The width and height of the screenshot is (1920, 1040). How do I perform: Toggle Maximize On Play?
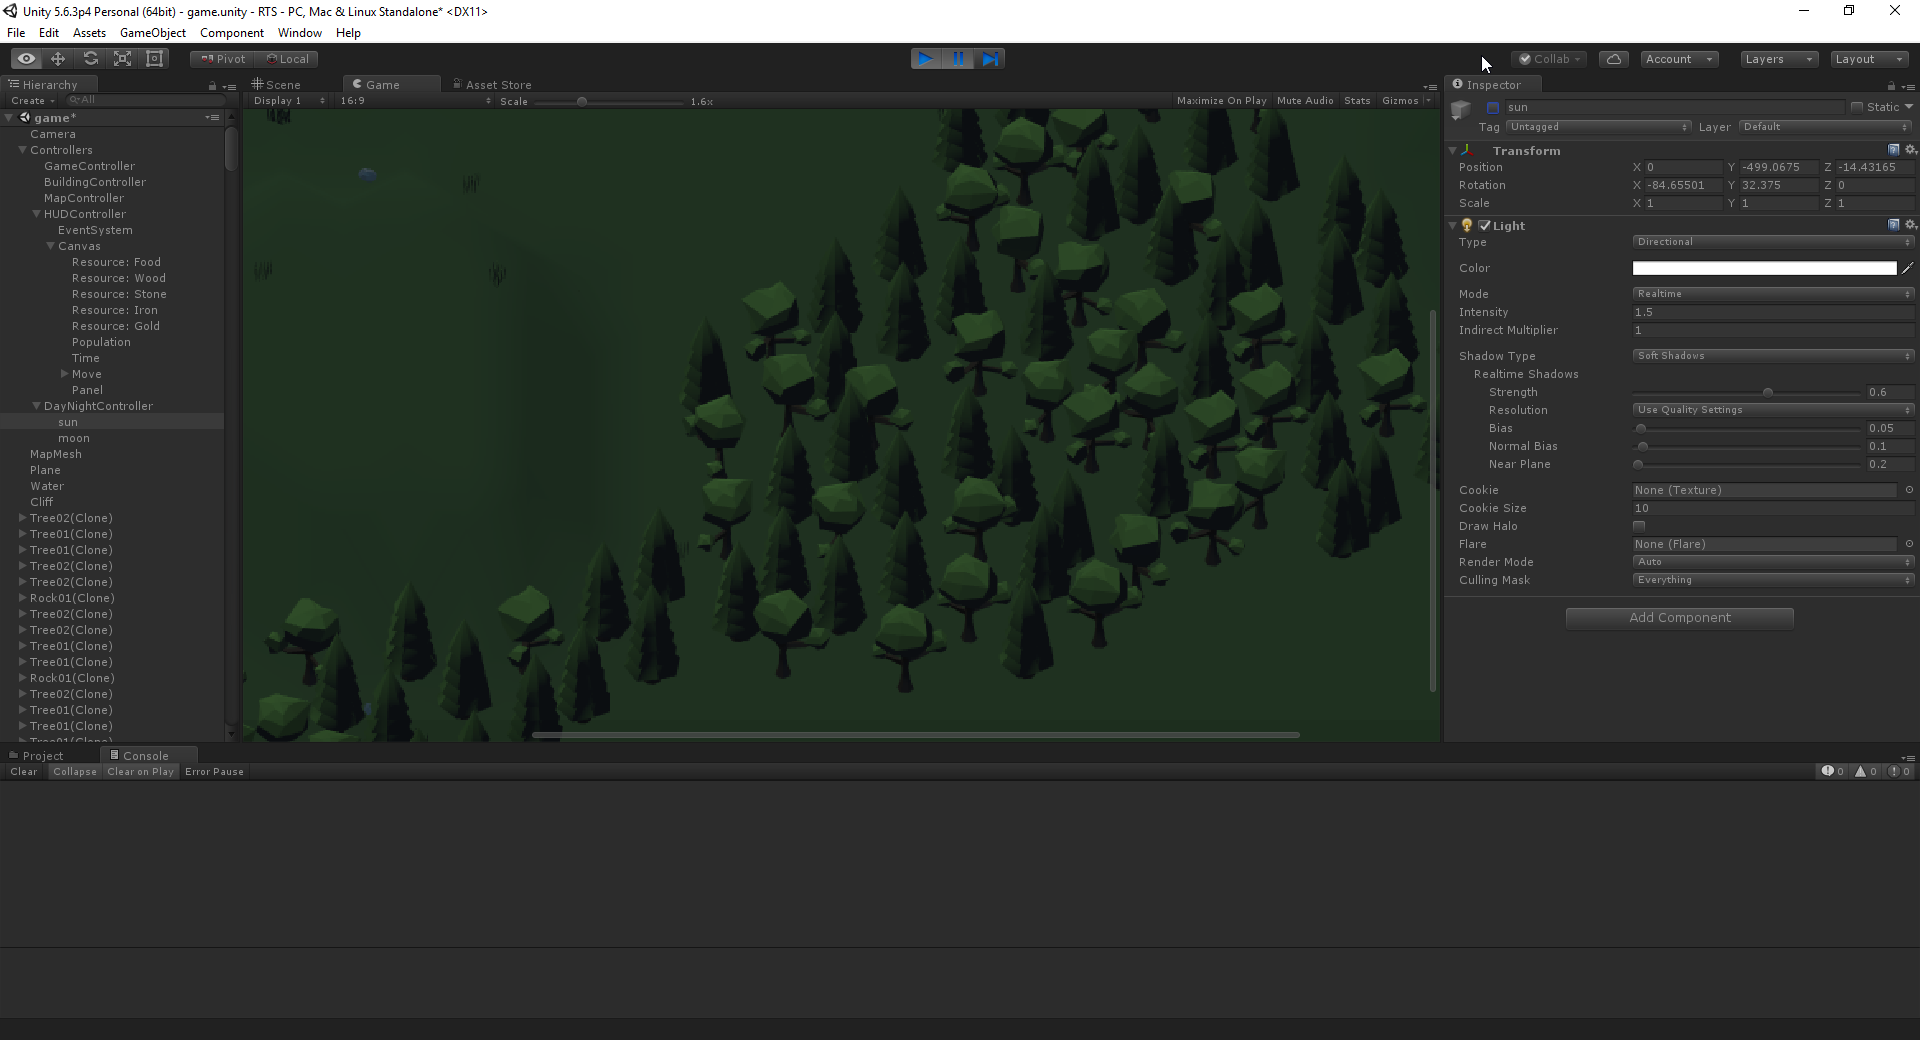click(x=1221, y=101)
